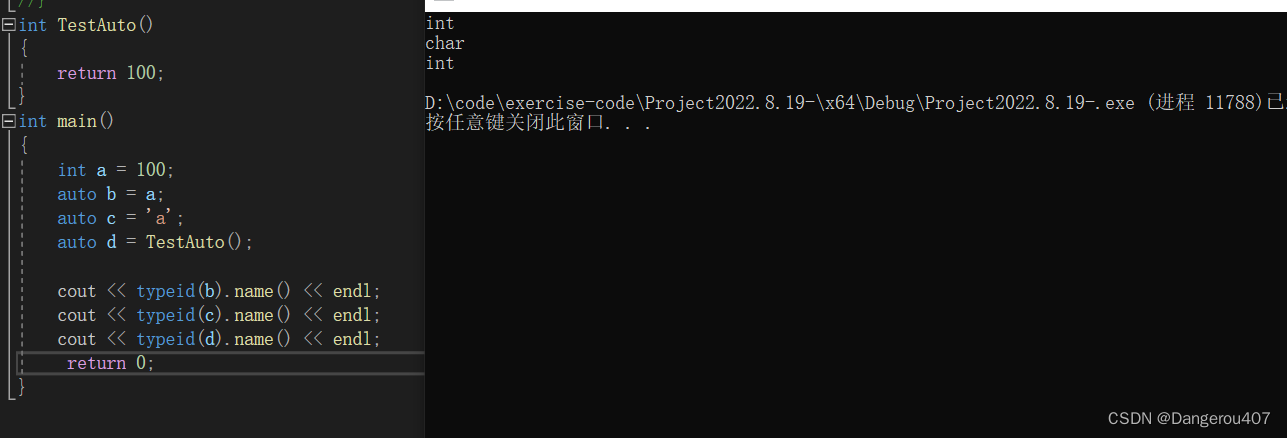Collapse the main function block
The height and width of the screenshot is (438, 1287).
tap(8, 121)
